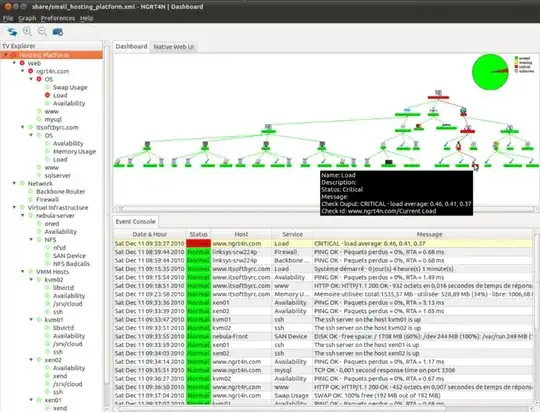Click the status icon next to Swap Usage
Viewport: 540px width, 412px height.
click(48, 87)
